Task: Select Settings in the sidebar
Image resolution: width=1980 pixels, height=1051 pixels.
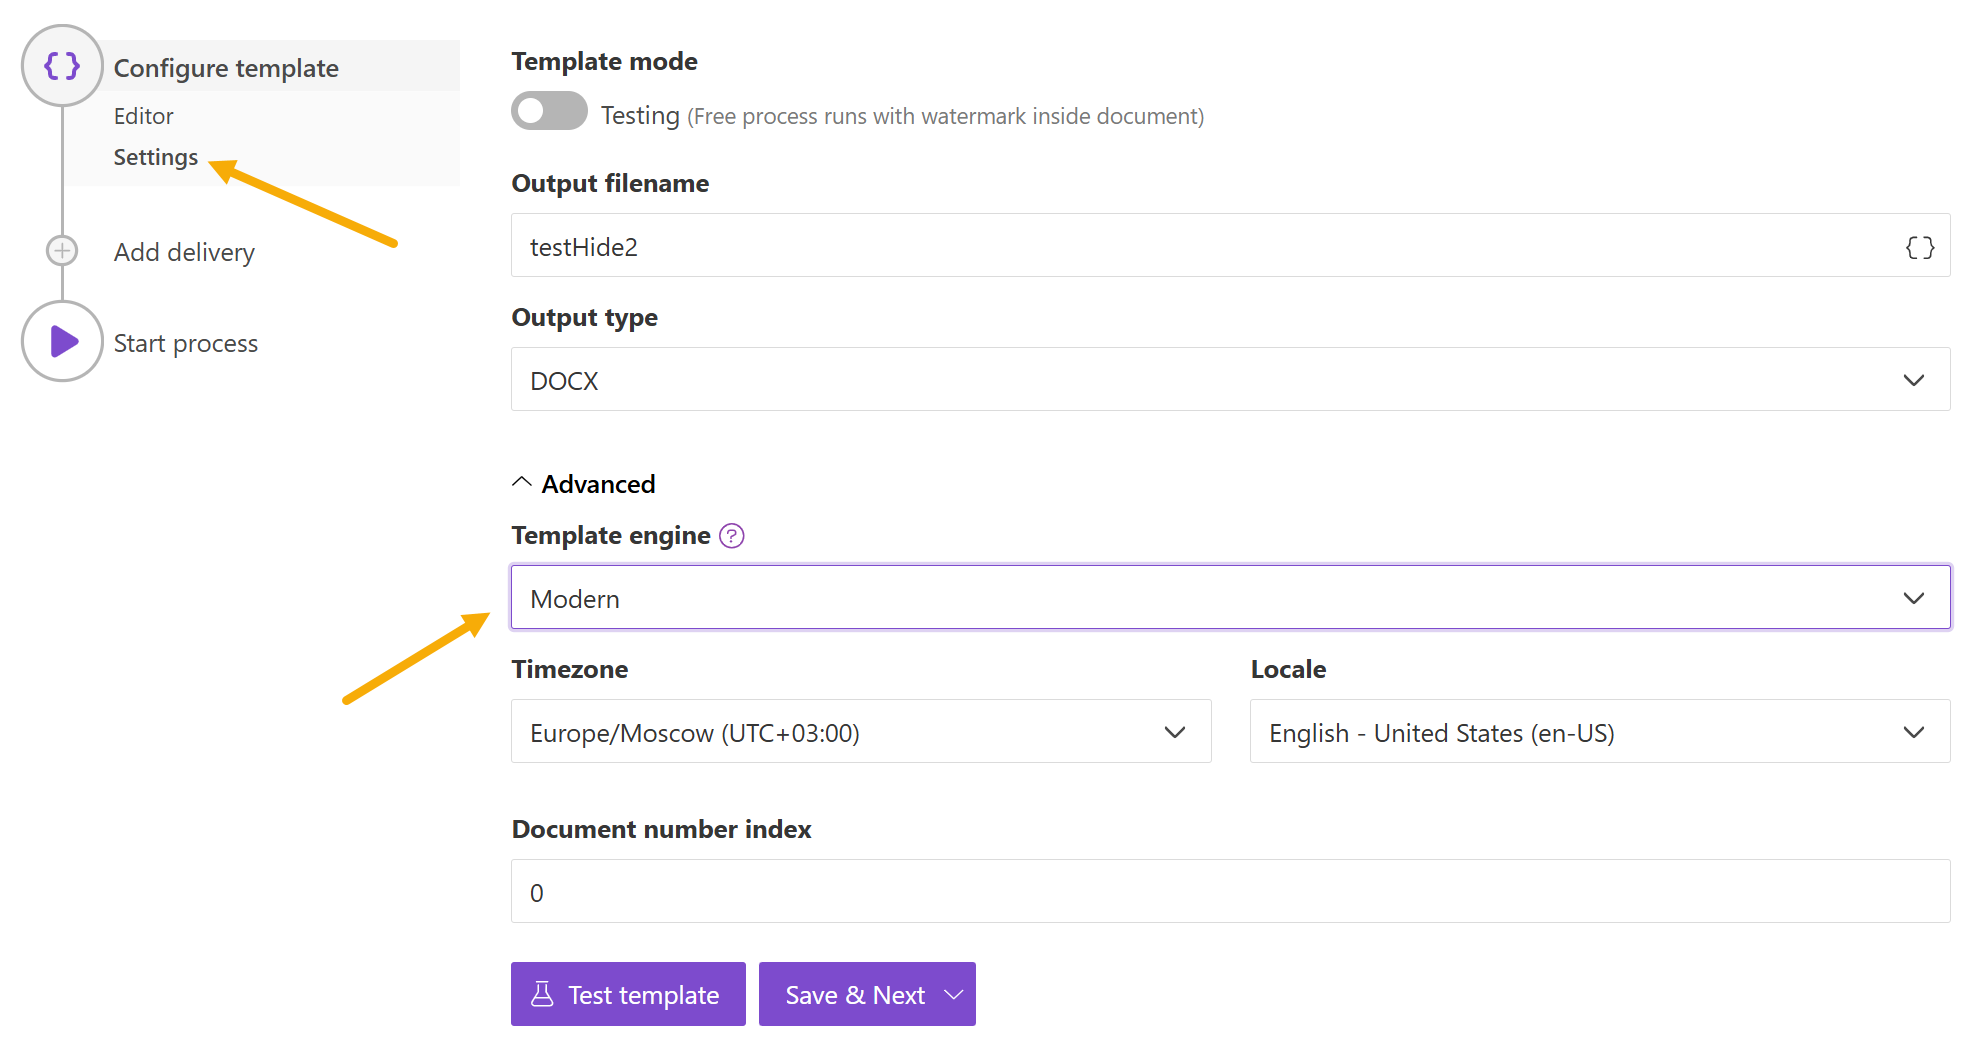Action: pos(156,157)
